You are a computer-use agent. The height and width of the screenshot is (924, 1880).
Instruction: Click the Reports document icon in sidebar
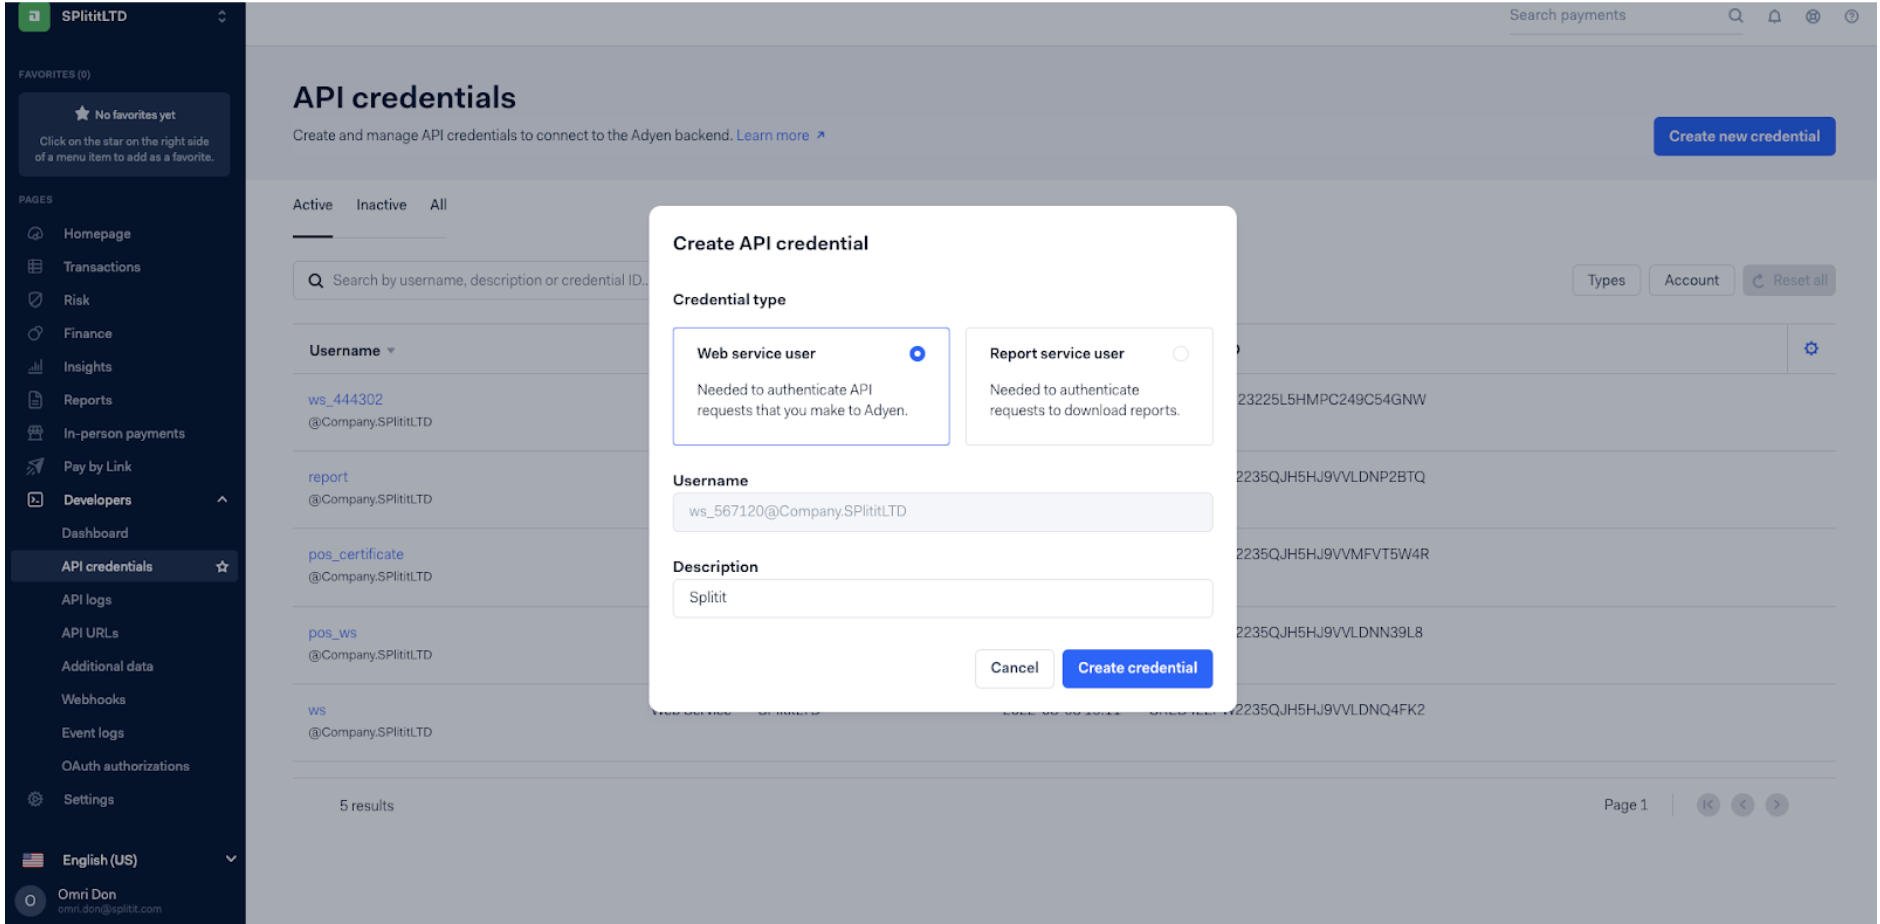click(x=35, y=400)
